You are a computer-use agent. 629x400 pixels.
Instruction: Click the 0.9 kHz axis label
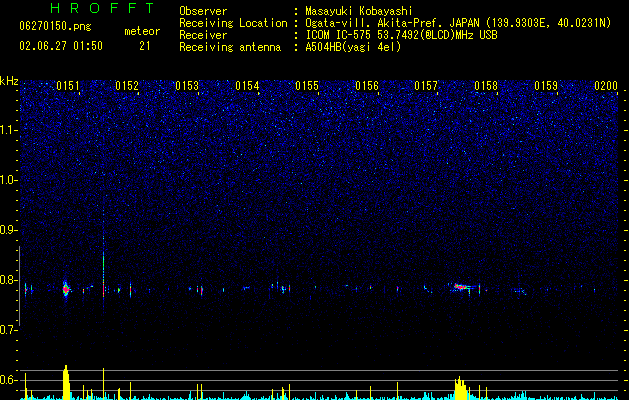pyautogui.click(x=9, y=230)
